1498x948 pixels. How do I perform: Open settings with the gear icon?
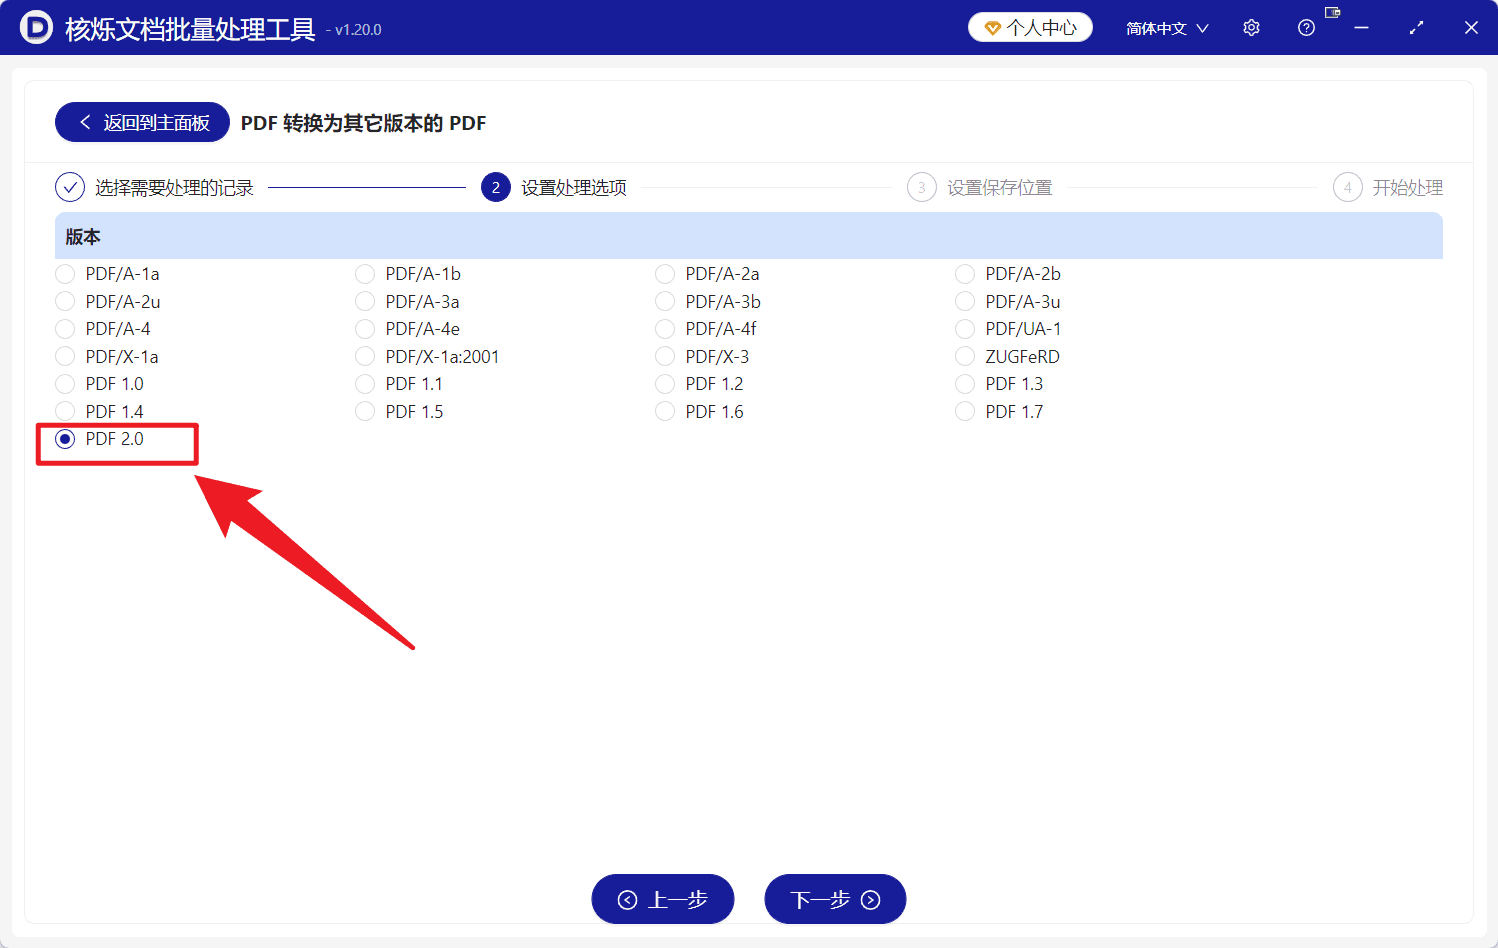click(x=1251, y=27)
